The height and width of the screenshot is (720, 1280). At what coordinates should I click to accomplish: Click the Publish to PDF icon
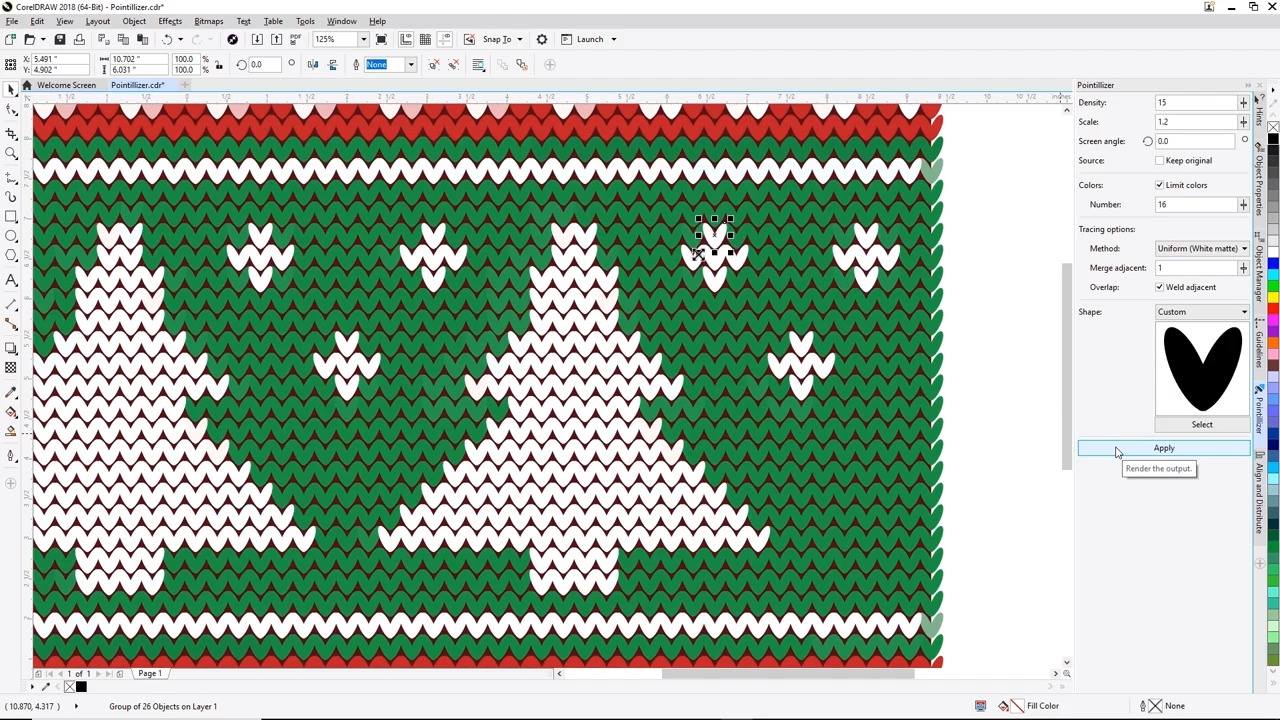[x=295, y=39]
